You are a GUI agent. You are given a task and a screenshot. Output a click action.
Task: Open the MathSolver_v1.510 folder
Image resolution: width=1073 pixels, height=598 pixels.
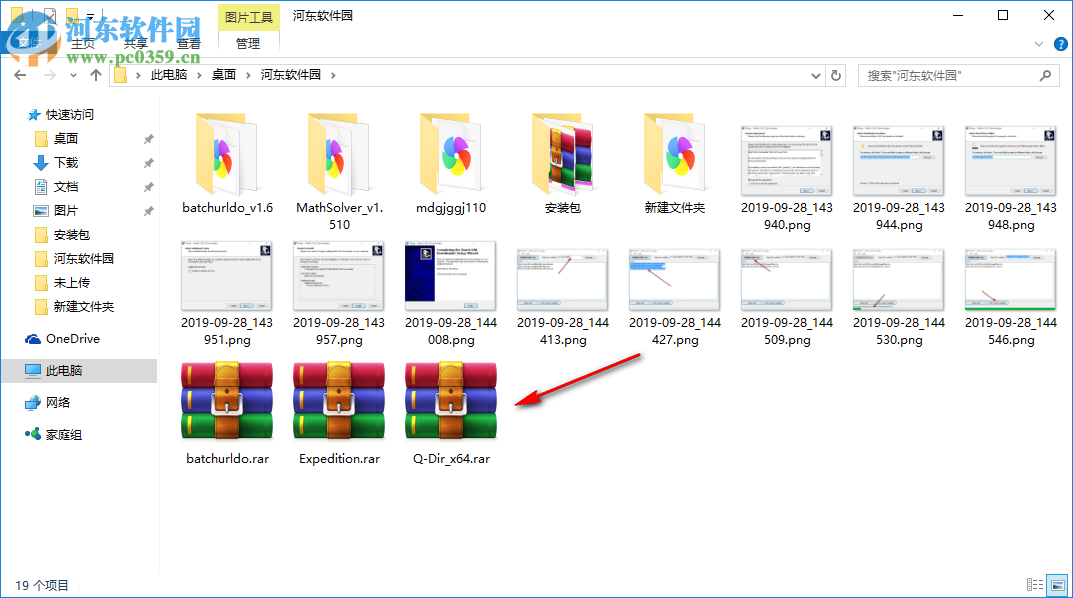coord(339,155)
